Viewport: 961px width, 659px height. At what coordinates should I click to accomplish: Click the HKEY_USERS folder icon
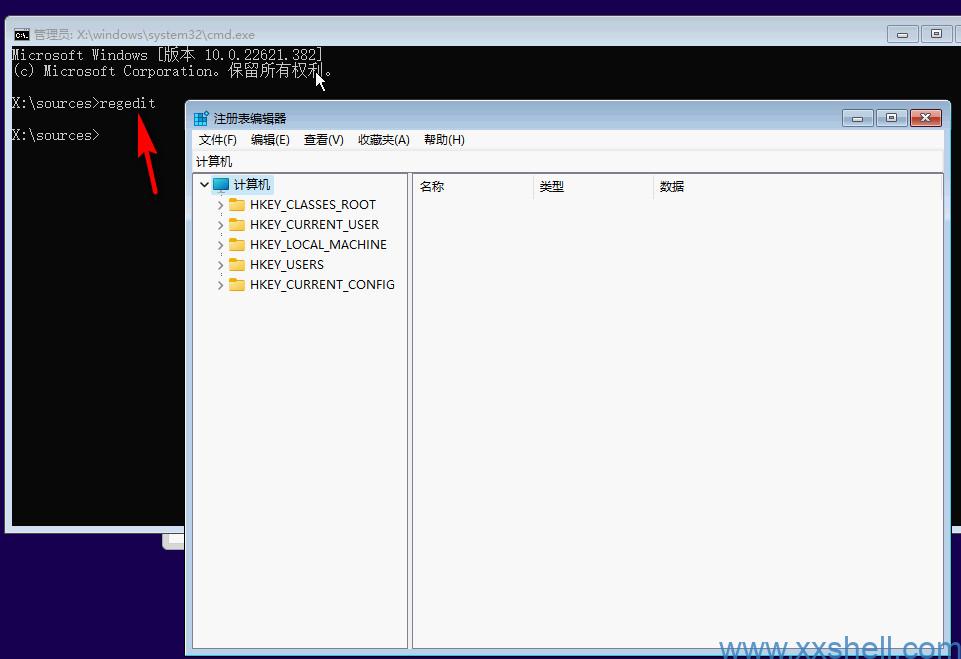pos(237,265)
